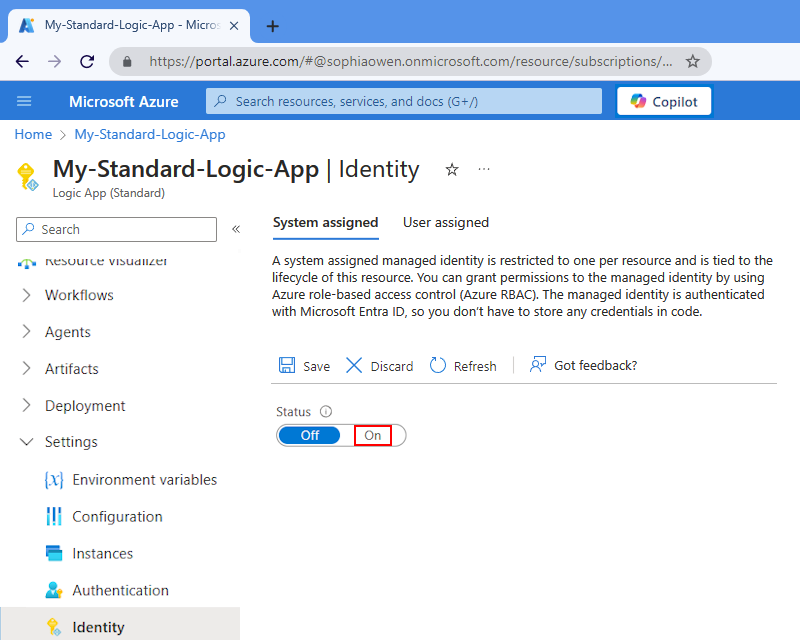This screenshot has height=640, width=800.
Task: Discard changes with the X icon
Action: point(354,366)
